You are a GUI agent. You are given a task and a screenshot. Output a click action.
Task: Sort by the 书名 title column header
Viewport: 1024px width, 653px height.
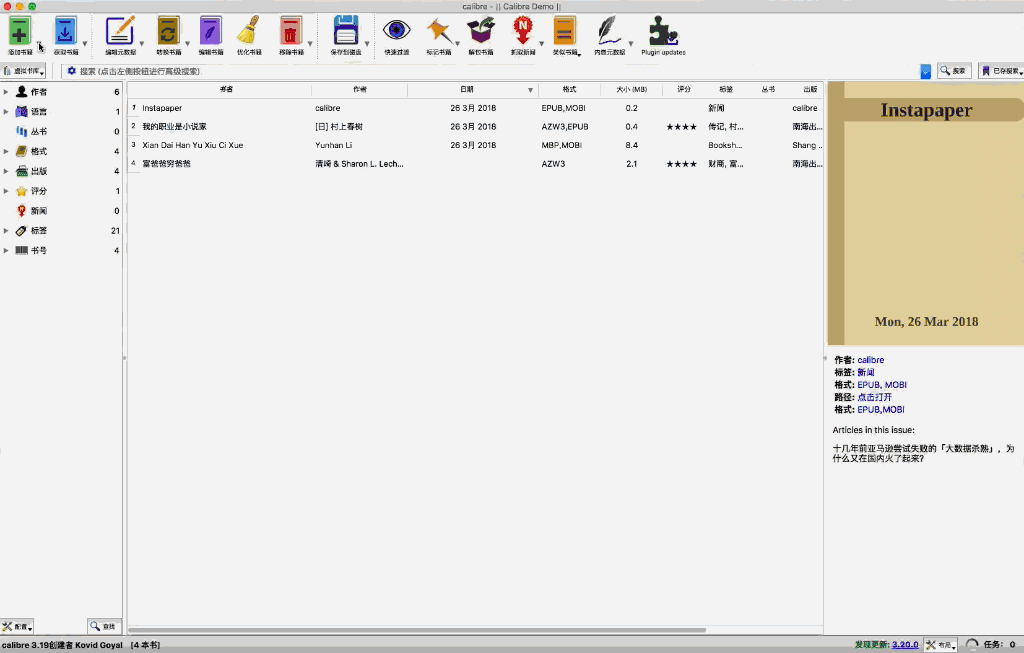tap(226, 89)
